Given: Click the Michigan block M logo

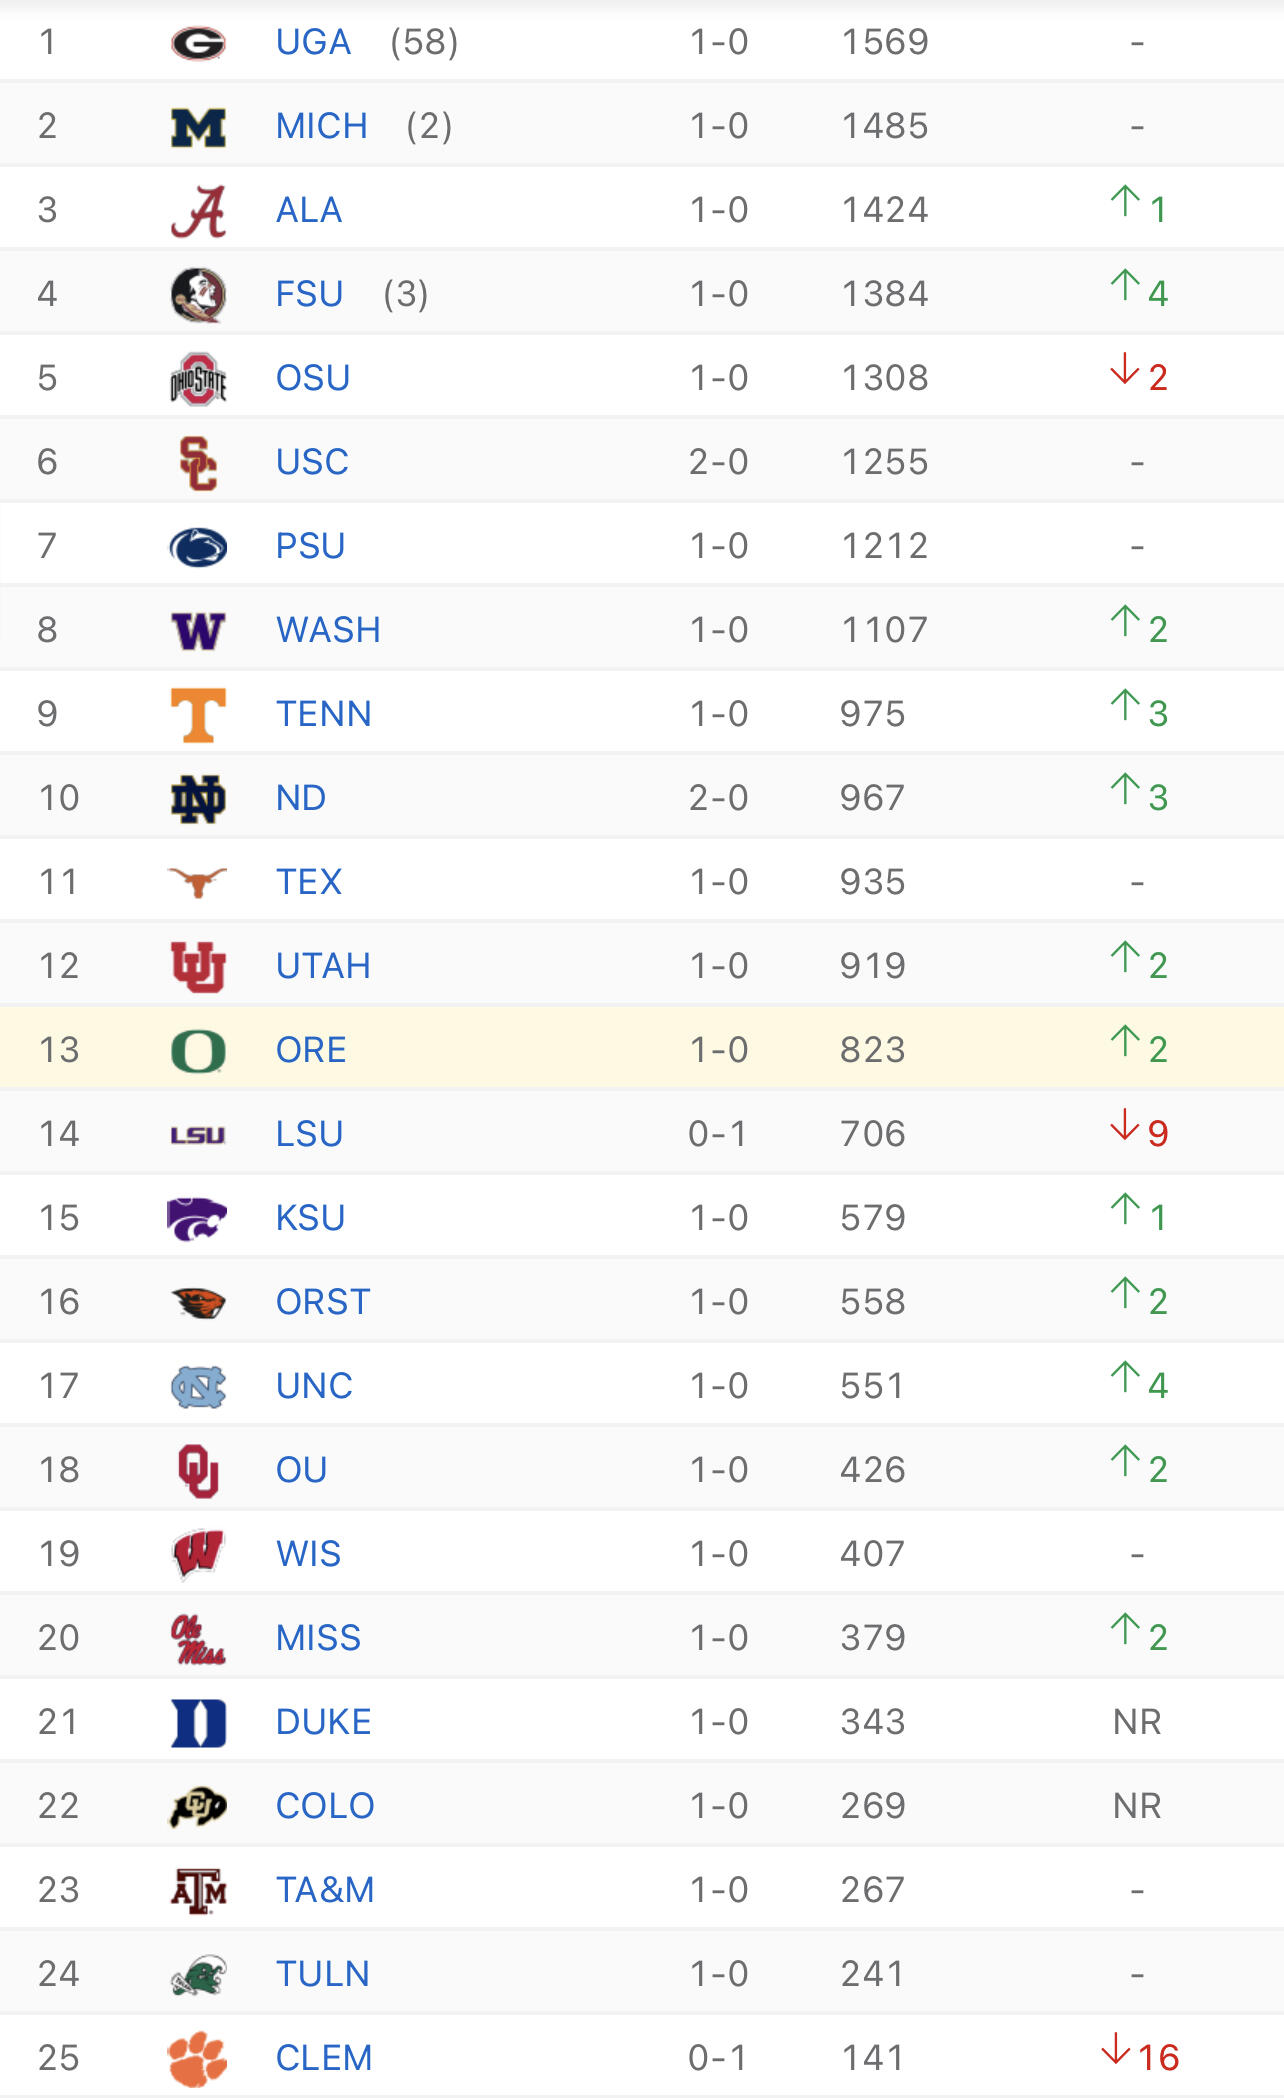Looking at the screenshot, I should (198, 127).
